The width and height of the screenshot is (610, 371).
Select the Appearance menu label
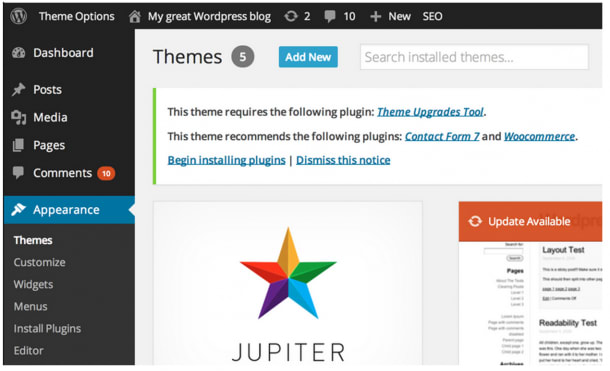click(x=66, y=210)
